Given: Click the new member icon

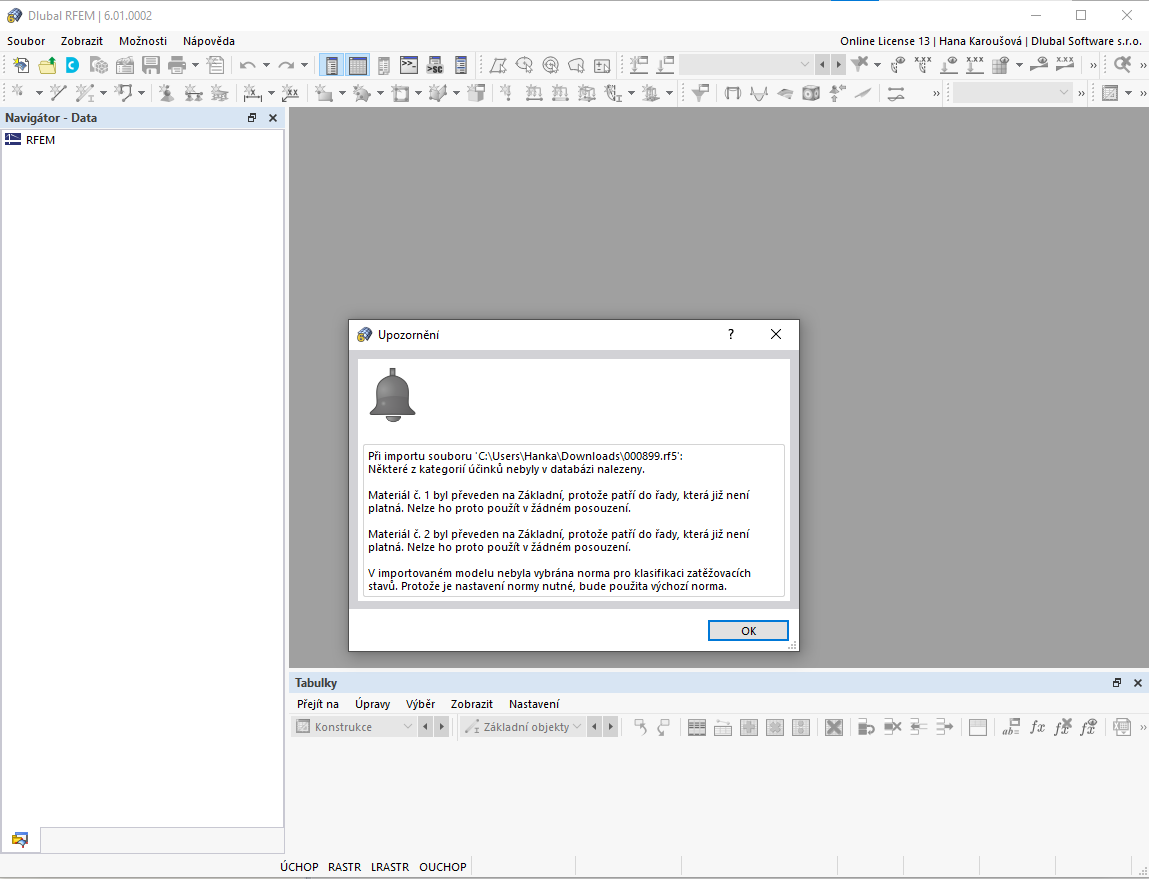Looking at the screenshot, I should point(85,93).
